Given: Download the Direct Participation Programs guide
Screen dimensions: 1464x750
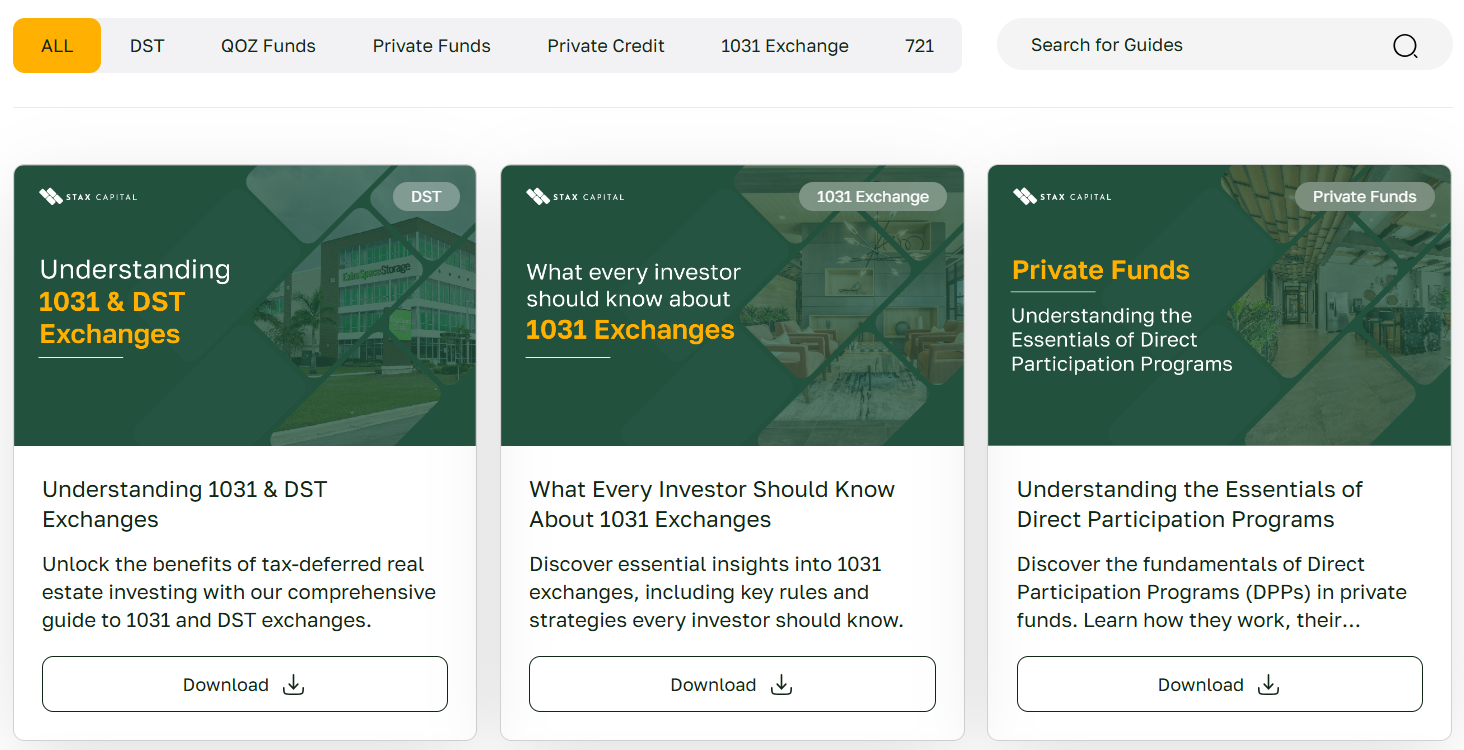Looking at the screenshot, I should coord(1219,684).
